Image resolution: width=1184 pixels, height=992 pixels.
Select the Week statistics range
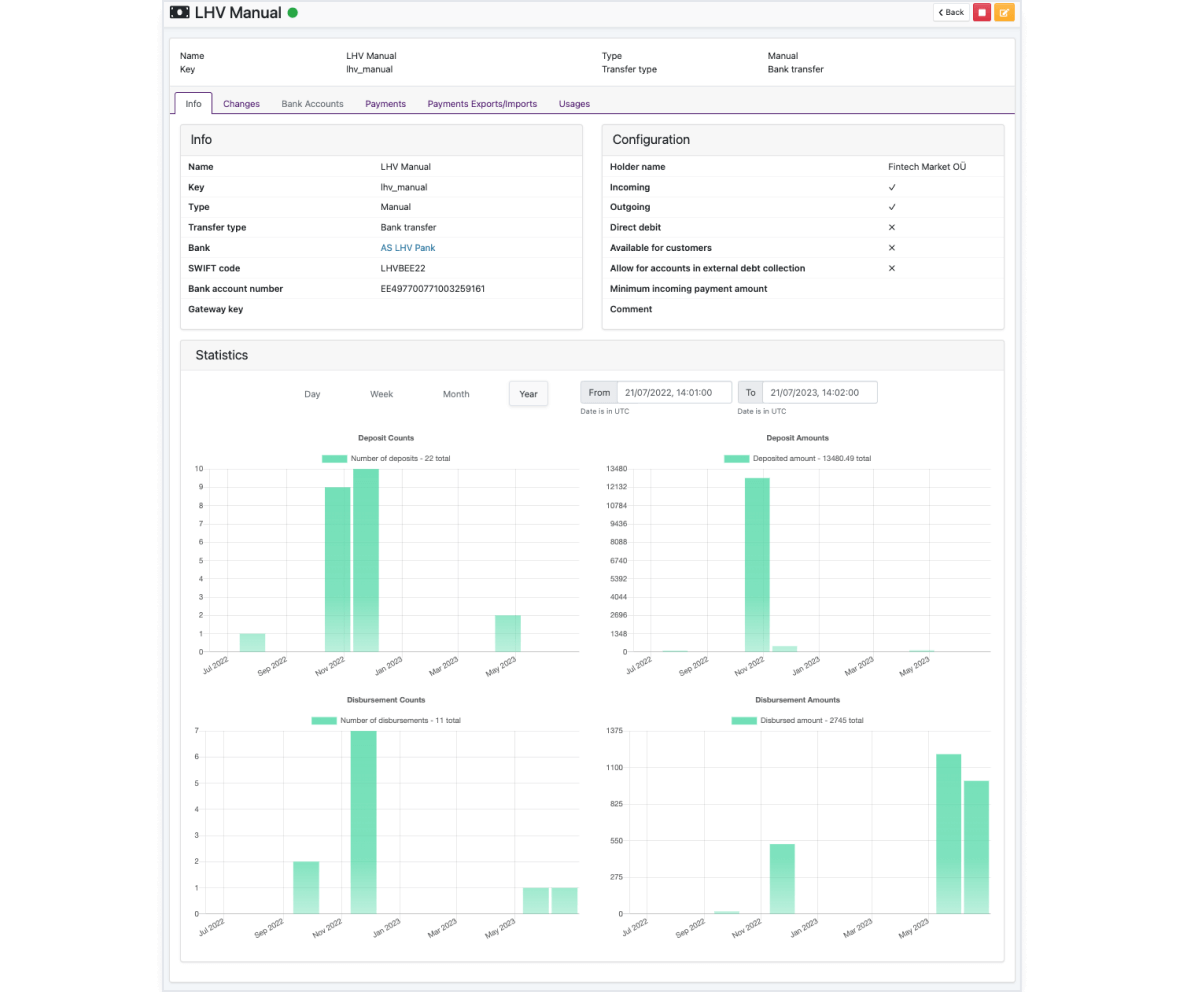click(381, 394)
